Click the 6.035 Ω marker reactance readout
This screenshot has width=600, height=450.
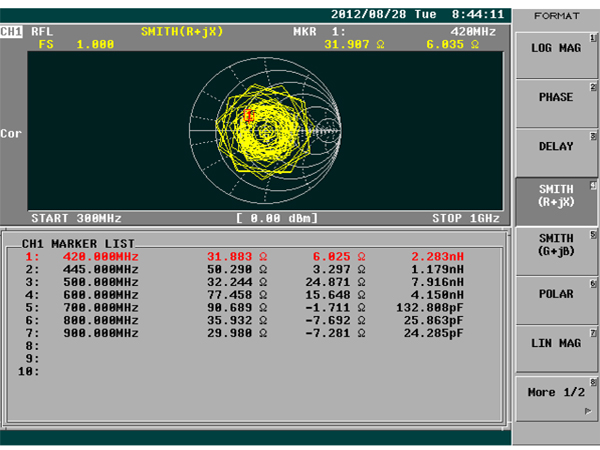[453, 44]
